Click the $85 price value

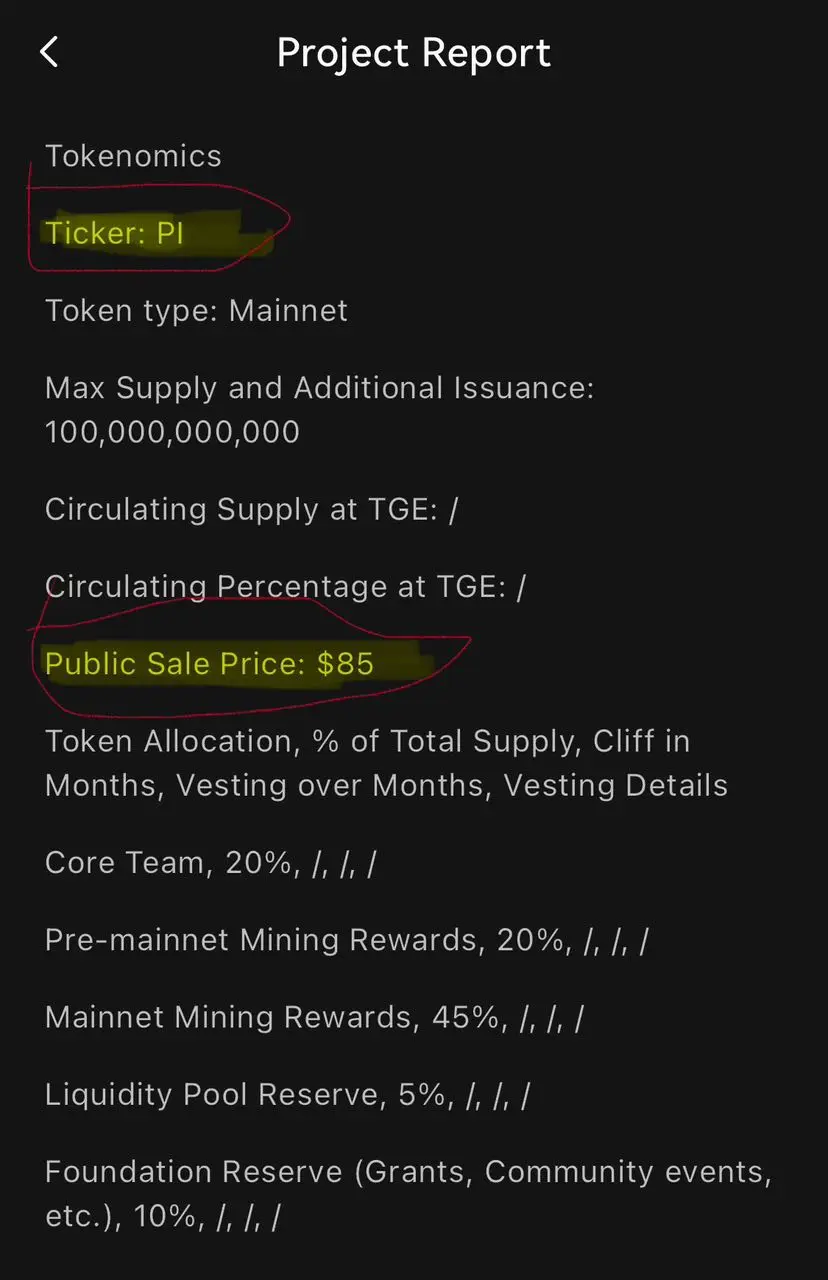(345, 663)
